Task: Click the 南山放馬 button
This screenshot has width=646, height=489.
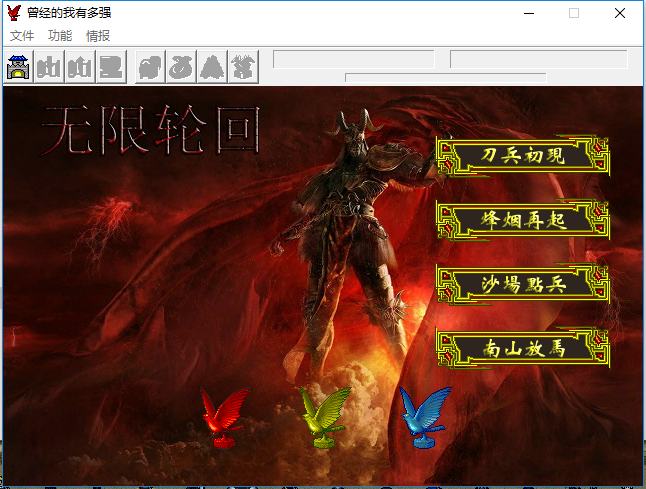Action: coord(523,349)
